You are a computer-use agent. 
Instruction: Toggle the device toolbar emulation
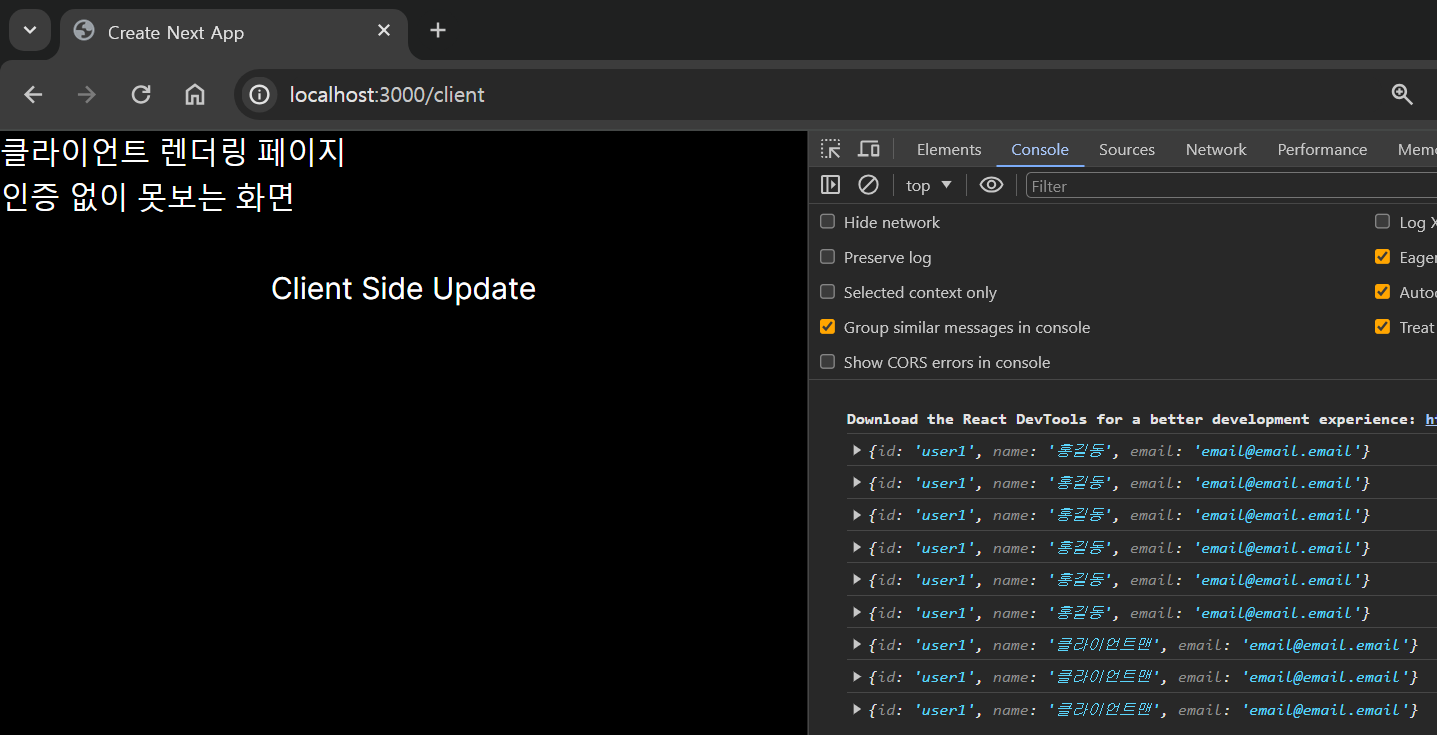click(x=868, y=148)
